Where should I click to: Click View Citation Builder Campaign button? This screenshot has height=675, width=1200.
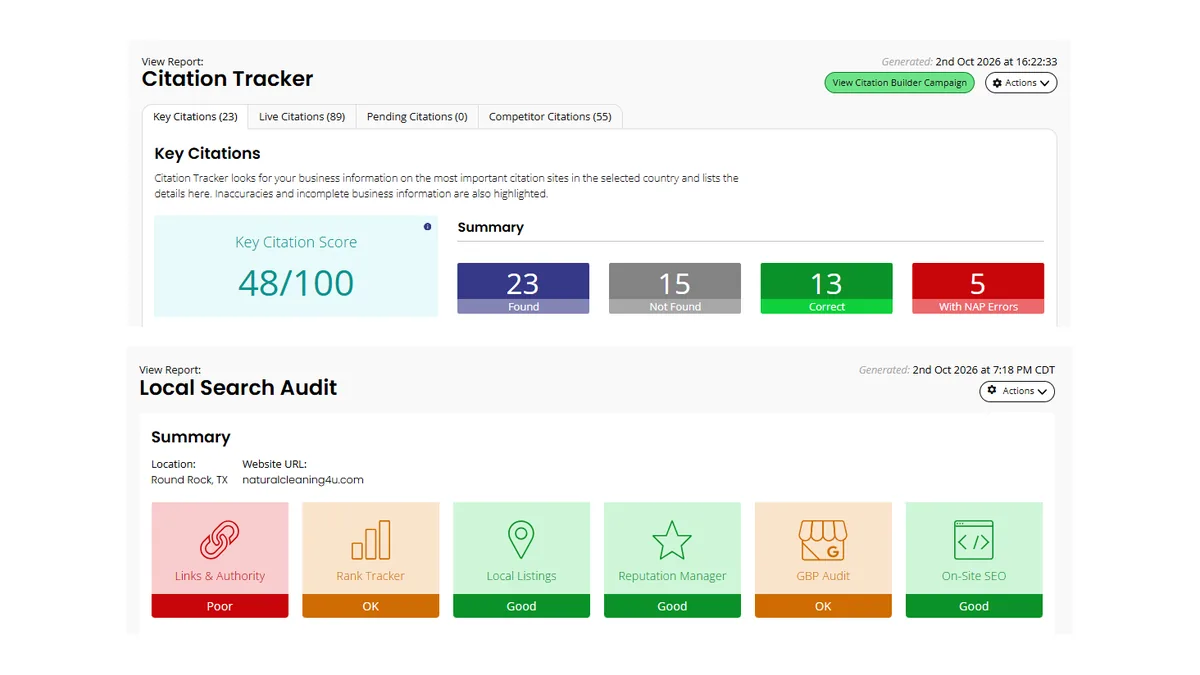pyautogui.click(x=900, y=83)
